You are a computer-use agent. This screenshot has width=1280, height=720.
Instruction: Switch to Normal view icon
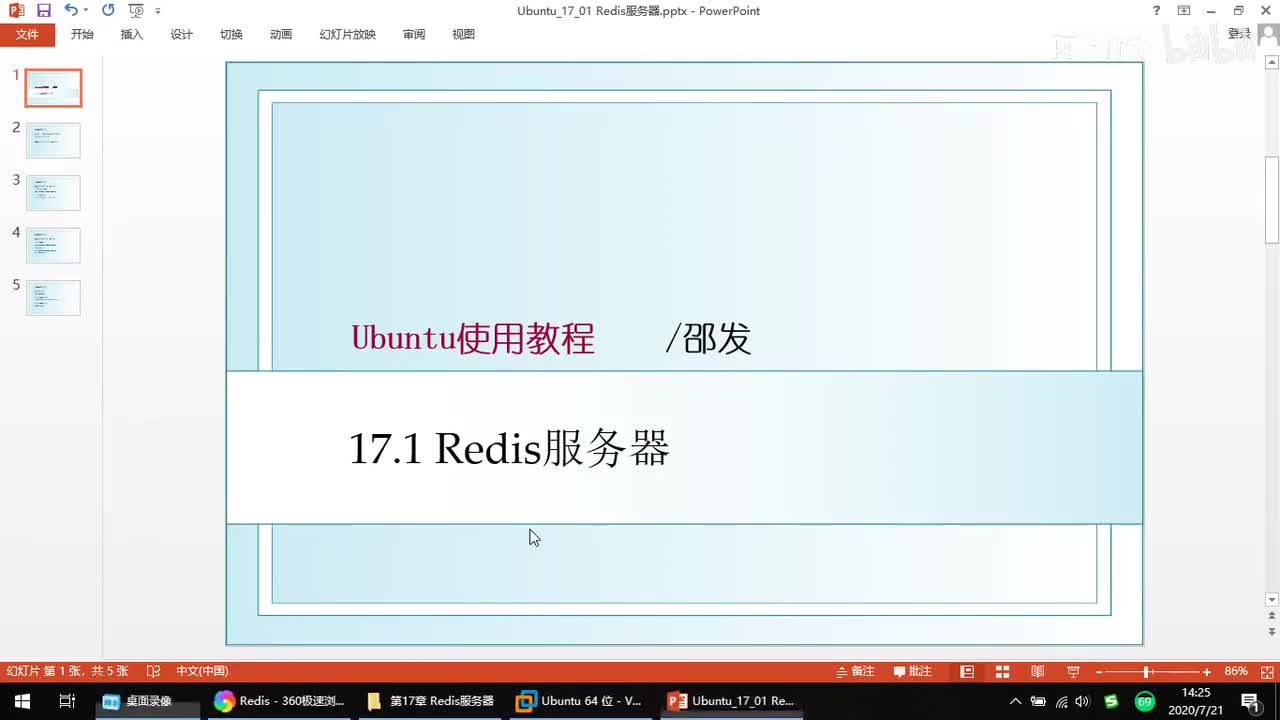click(967, 671)
